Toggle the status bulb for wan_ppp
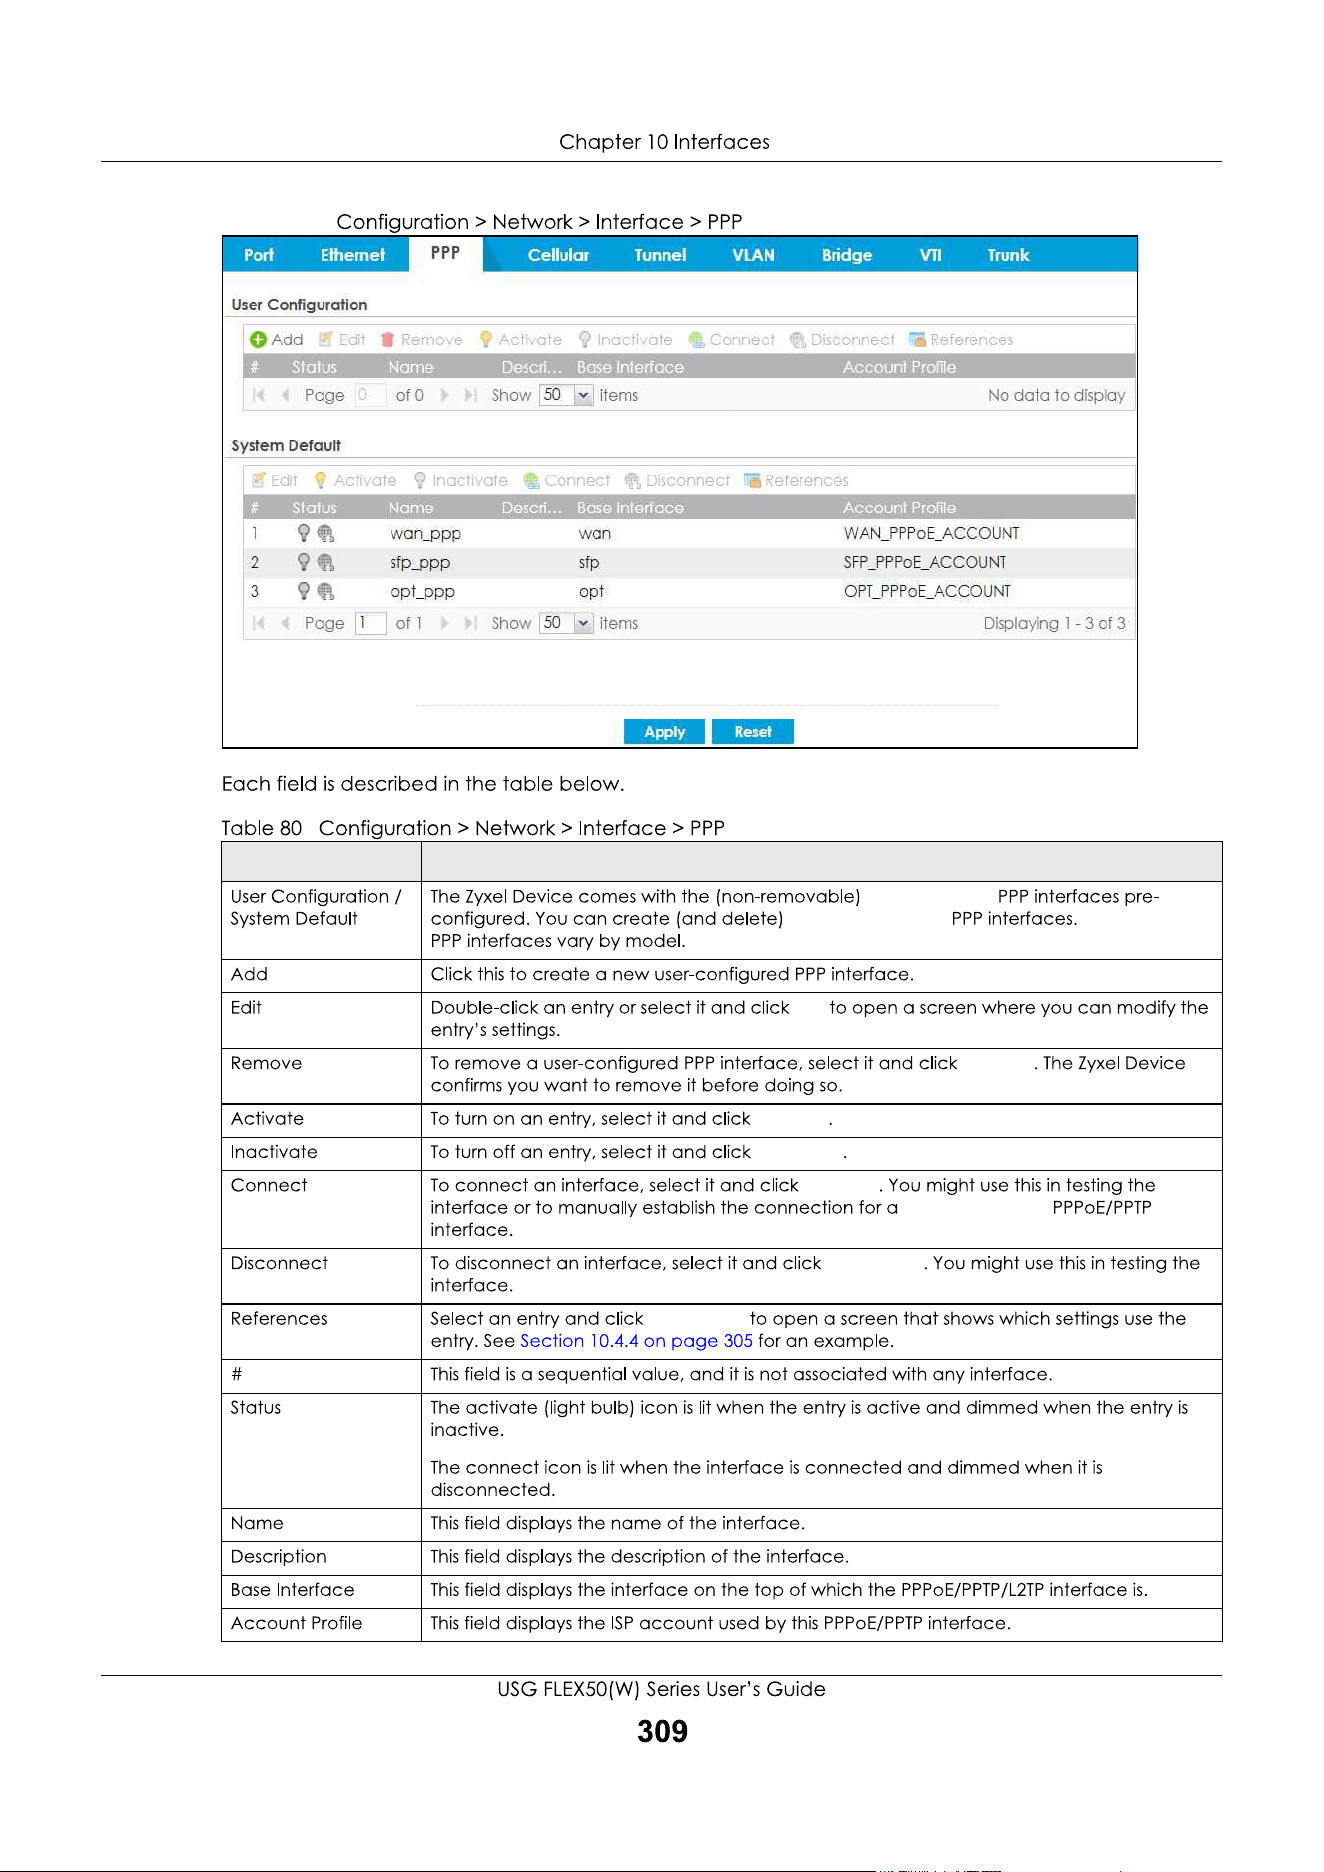This screenshot has height=1872, width=1324. coord(304,534)
